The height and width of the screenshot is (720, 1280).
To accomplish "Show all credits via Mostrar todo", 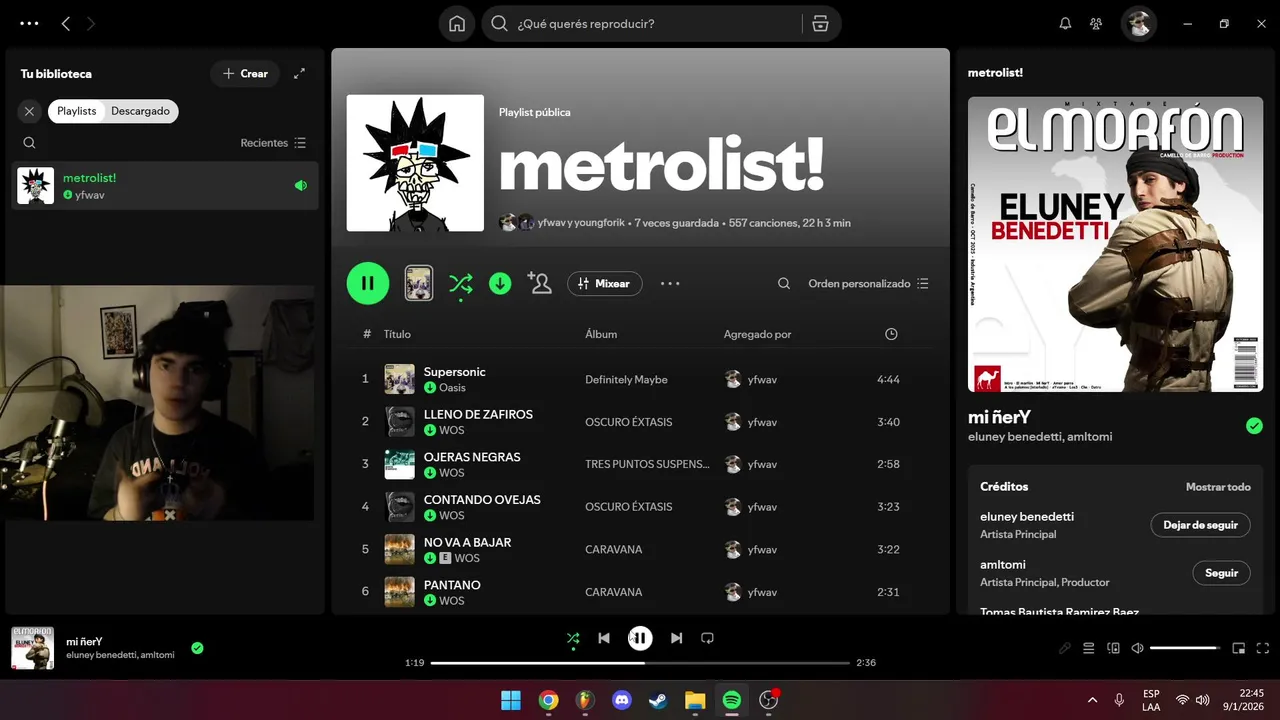I will [x=1218, y=487].
